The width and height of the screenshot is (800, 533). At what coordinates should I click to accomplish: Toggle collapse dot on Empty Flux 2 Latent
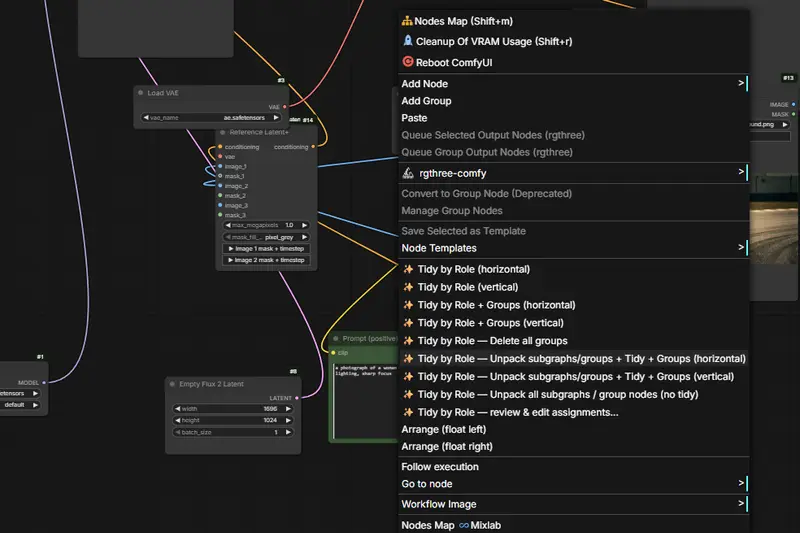click(x=172, y=384)
